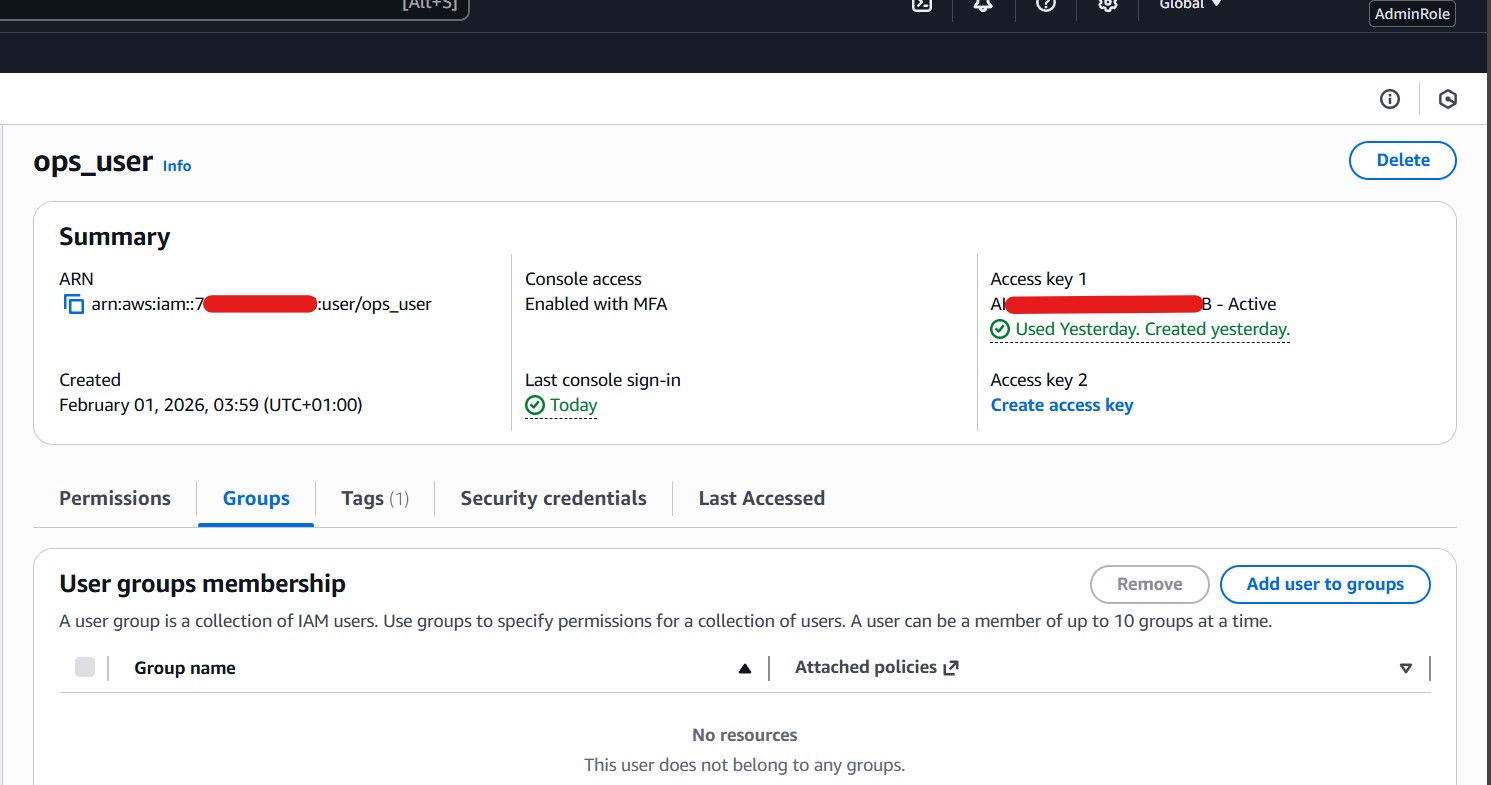Screen dimensions: 1491x785
Task: Open the help question mark icon
Action: (x=1046, y=5)
